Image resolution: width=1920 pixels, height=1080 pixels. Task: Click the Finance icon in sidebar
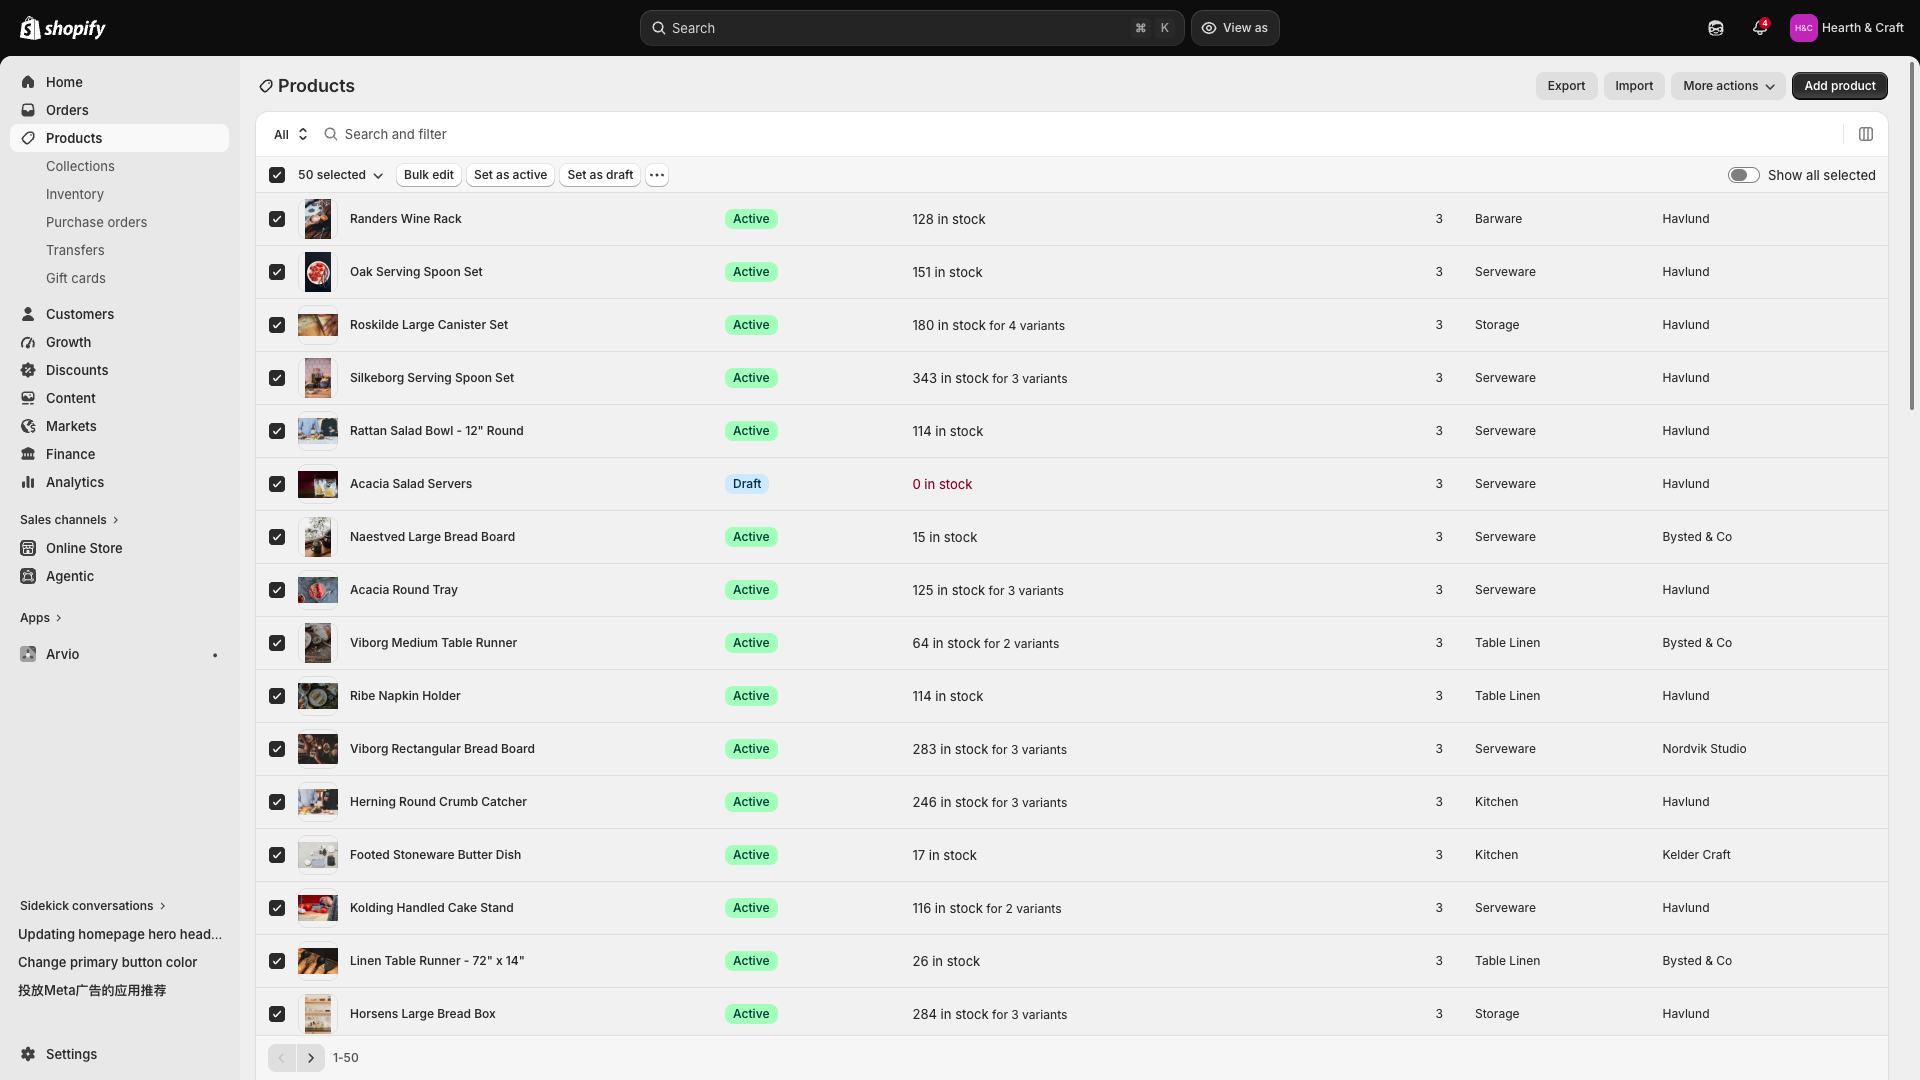coord(28,454)
